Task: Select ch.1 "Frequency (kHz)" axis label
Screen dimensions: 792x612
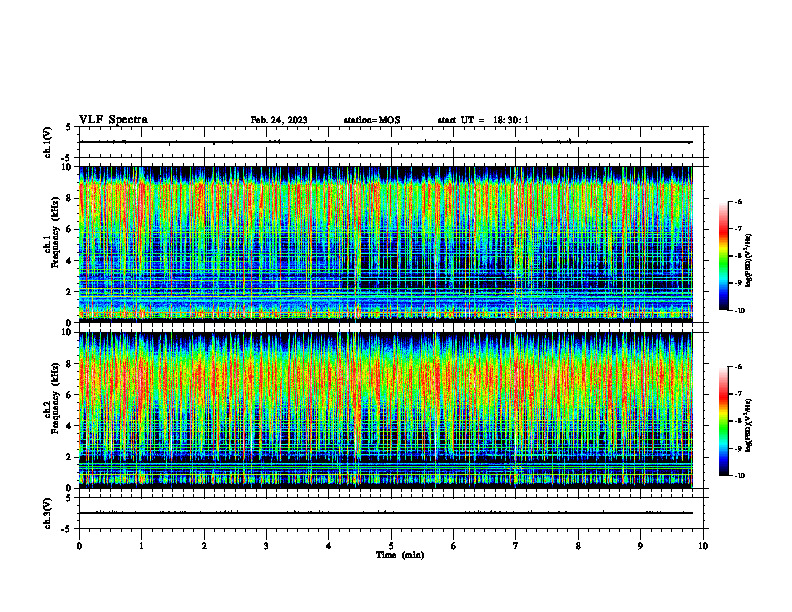Action: click(x=55, y=232)
